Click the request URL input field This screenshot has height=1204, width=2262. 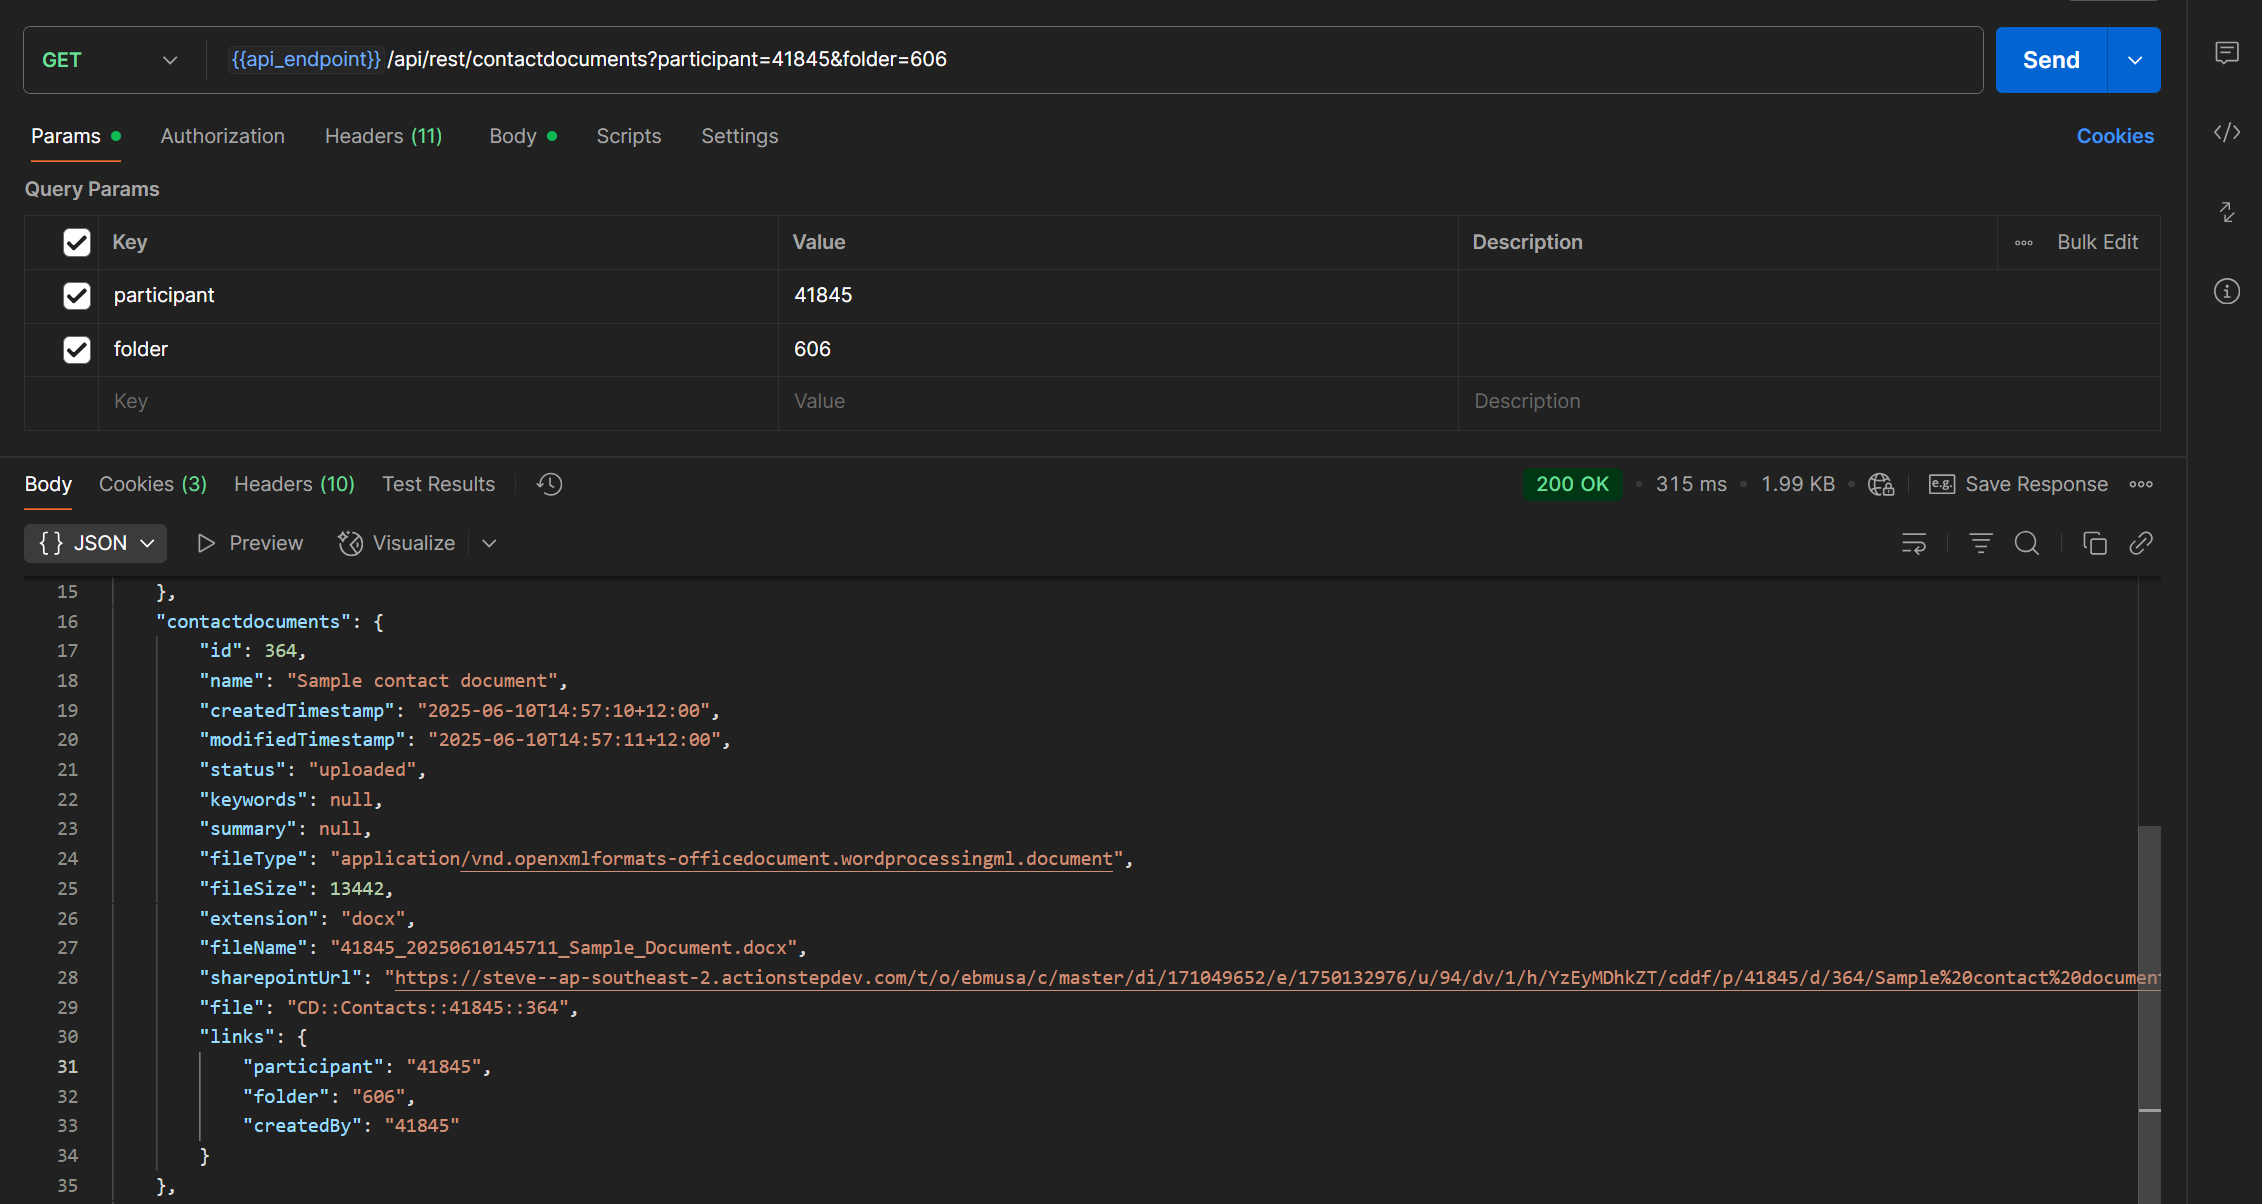click(x=1094, y=60)
